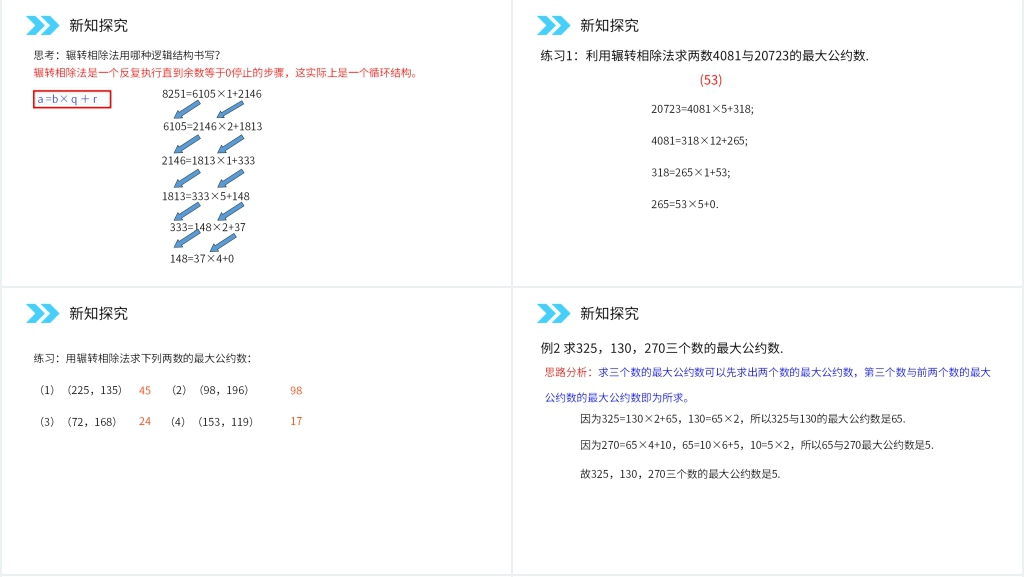The width and height of the screenshot is (1024, 577).
Task: Select the line 2146=1813×1+333
Action: click(208, 161)
